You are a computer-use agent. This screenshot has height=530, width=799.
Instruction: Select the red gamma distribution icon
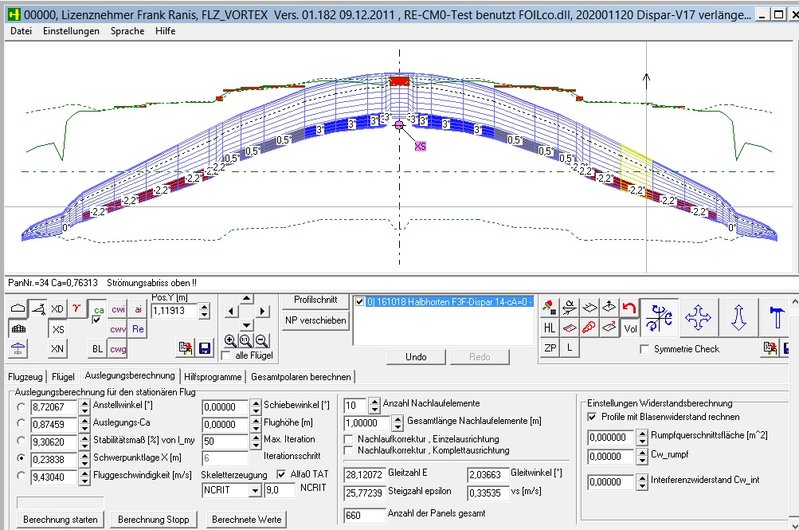pos(79,309)
